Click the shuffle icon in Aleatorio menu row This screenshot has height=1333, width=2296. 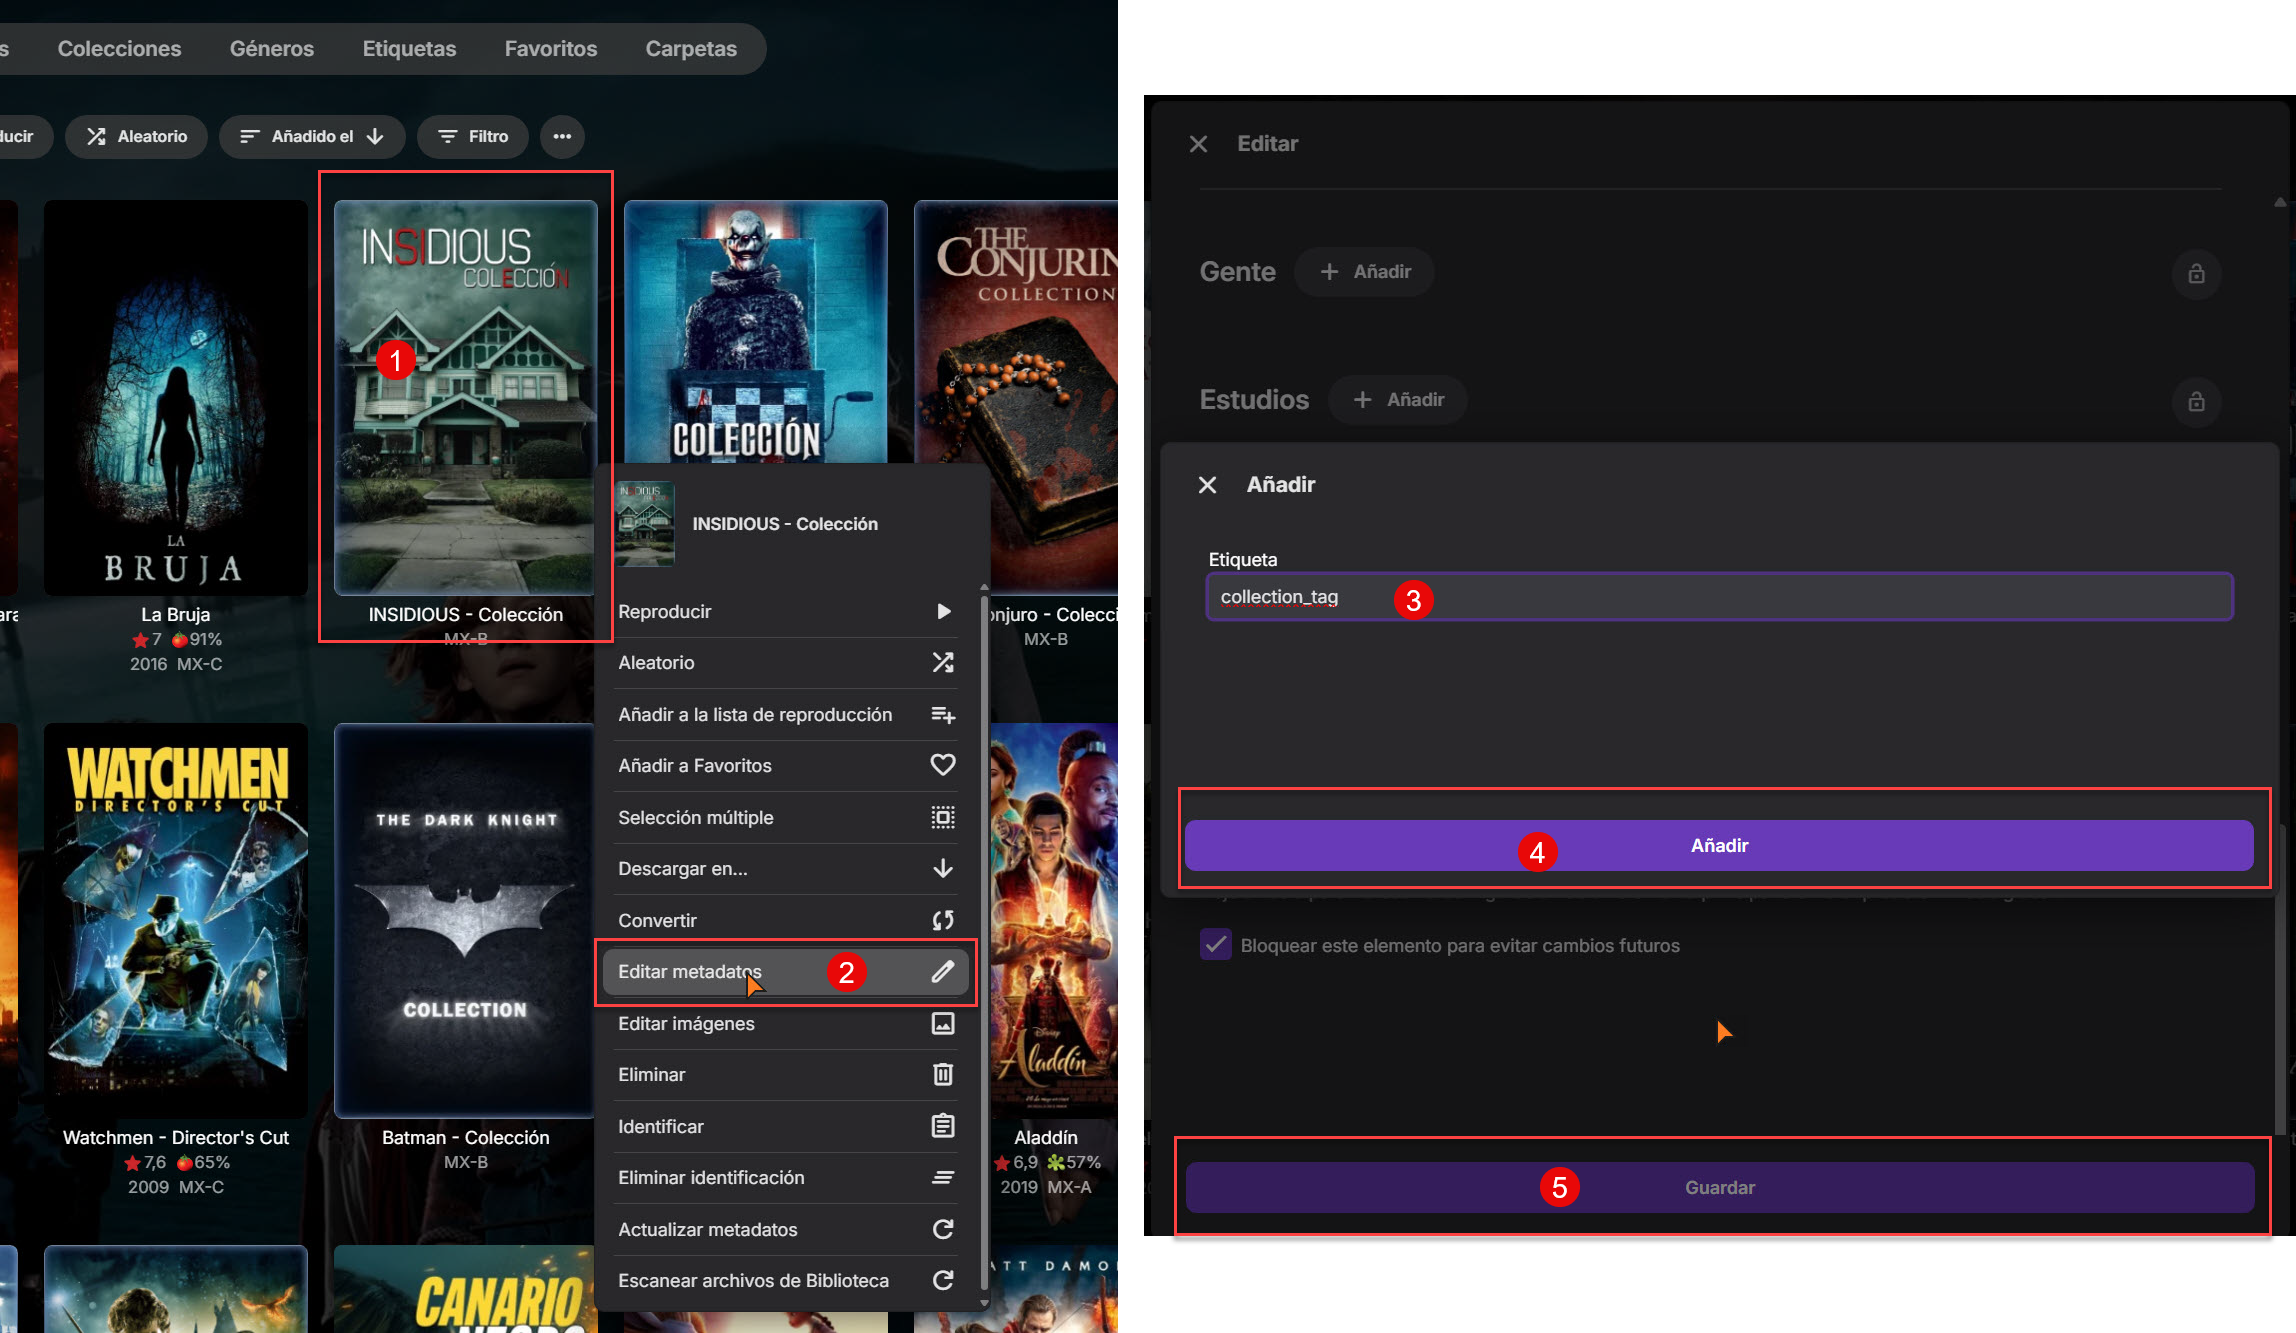pos(942,662)
